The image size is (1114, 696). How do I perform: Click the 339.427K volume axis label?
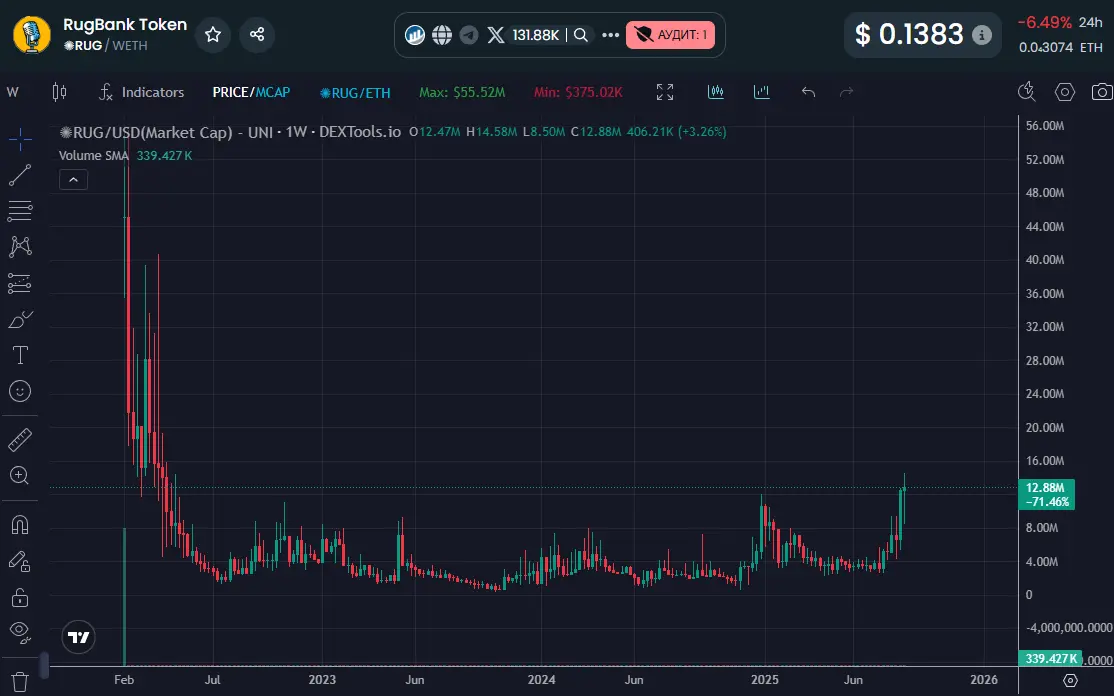1049,658
